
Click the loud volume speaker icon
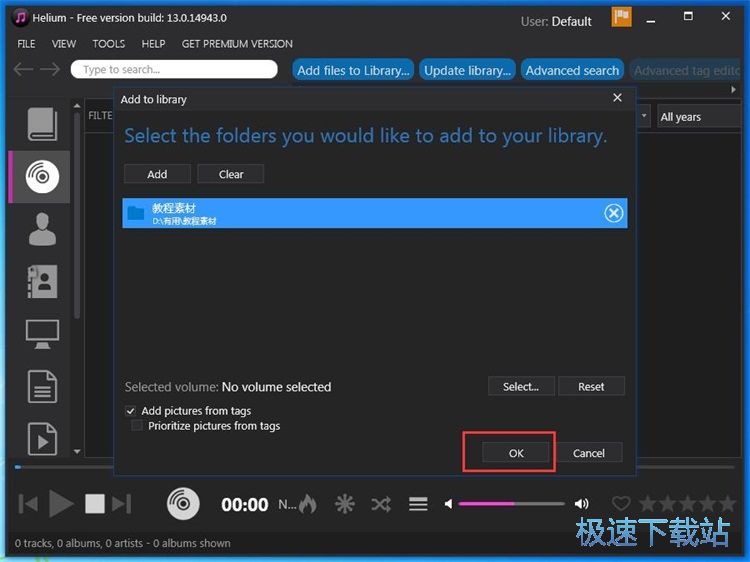coord(582,504)
